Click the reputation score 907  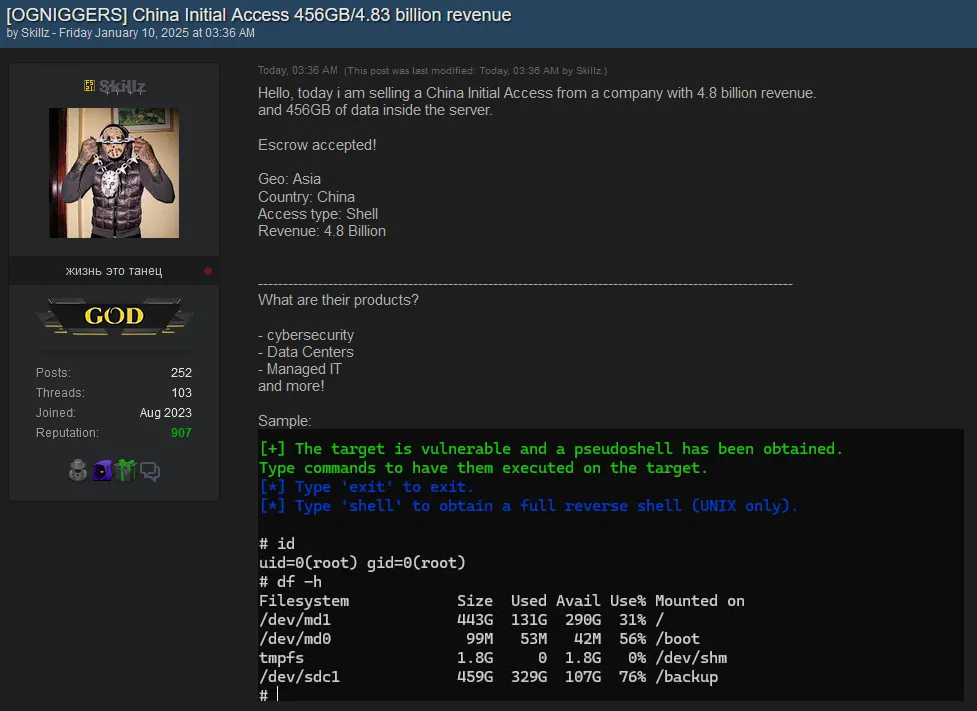tap(181, 432)
